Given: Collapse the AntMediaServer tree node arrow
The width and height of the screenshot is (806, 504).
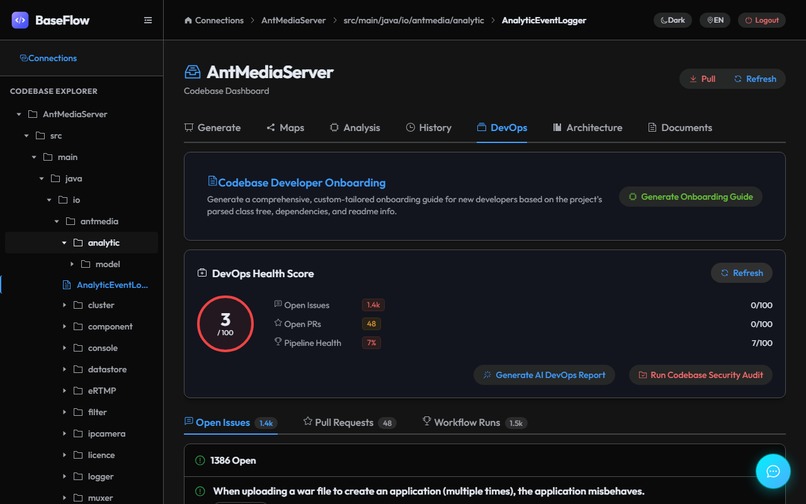Looking at the screenshot, I should [x=19, y=114].
